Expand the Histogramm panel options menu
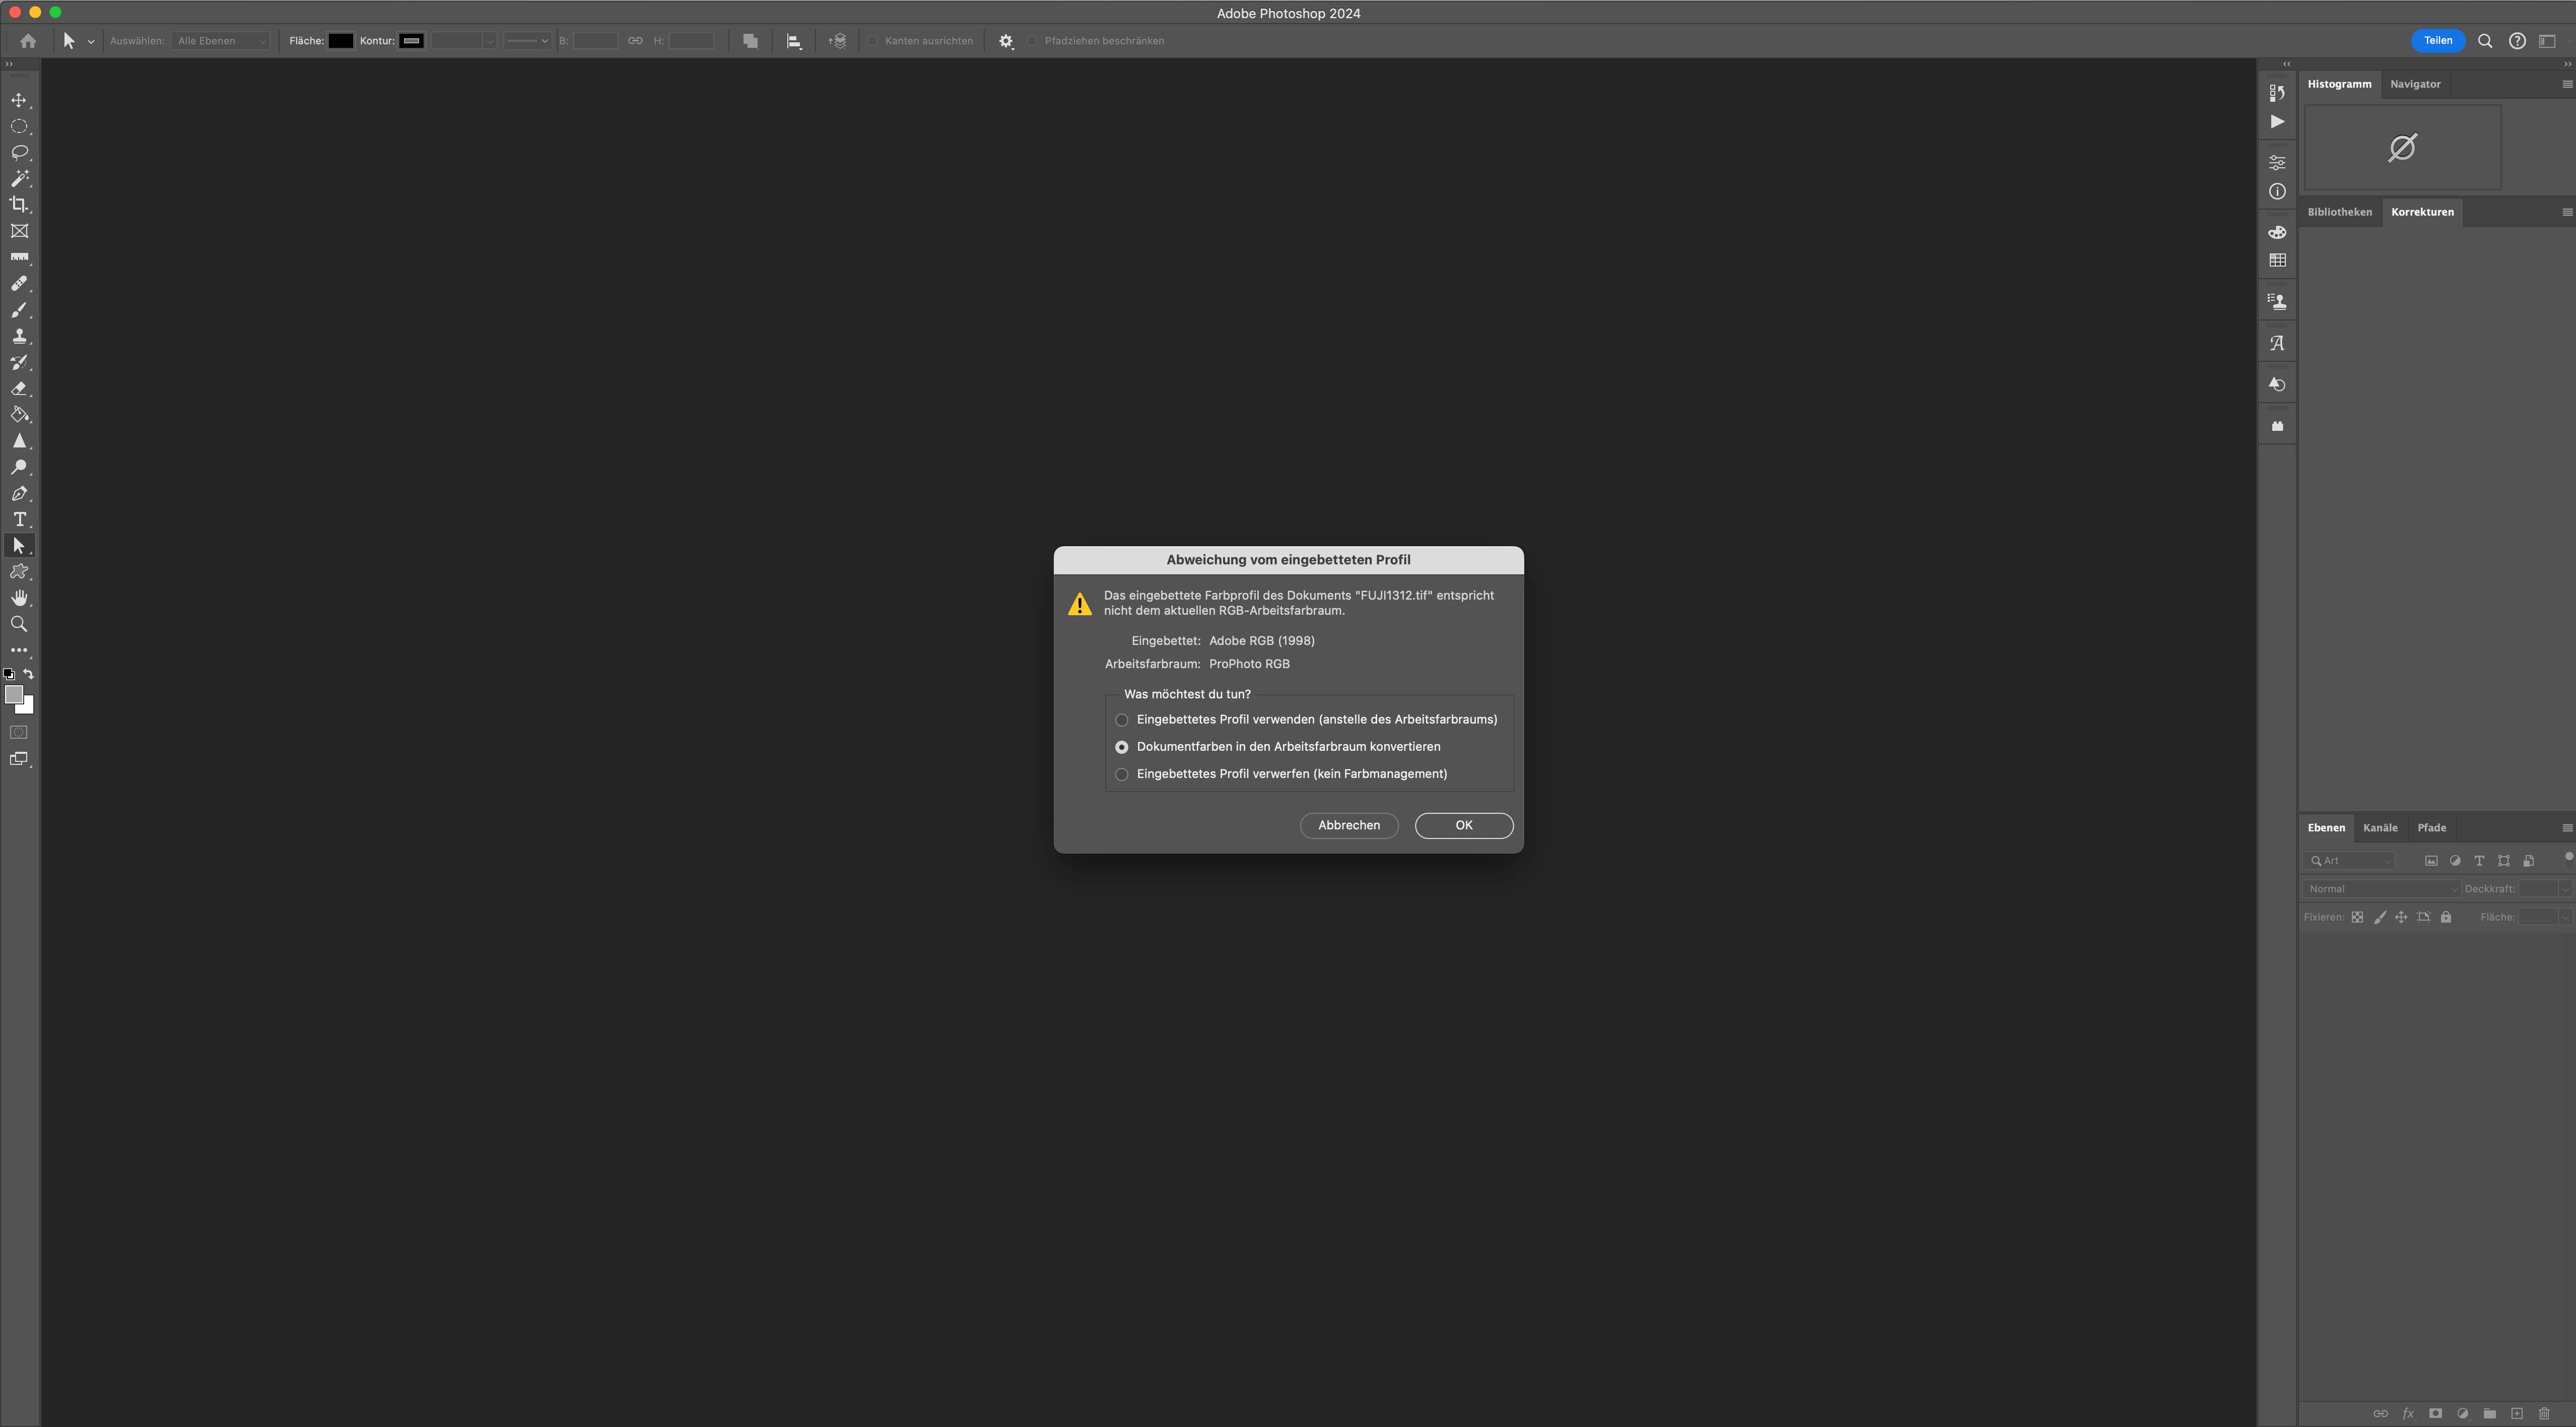 [2566, 84]
